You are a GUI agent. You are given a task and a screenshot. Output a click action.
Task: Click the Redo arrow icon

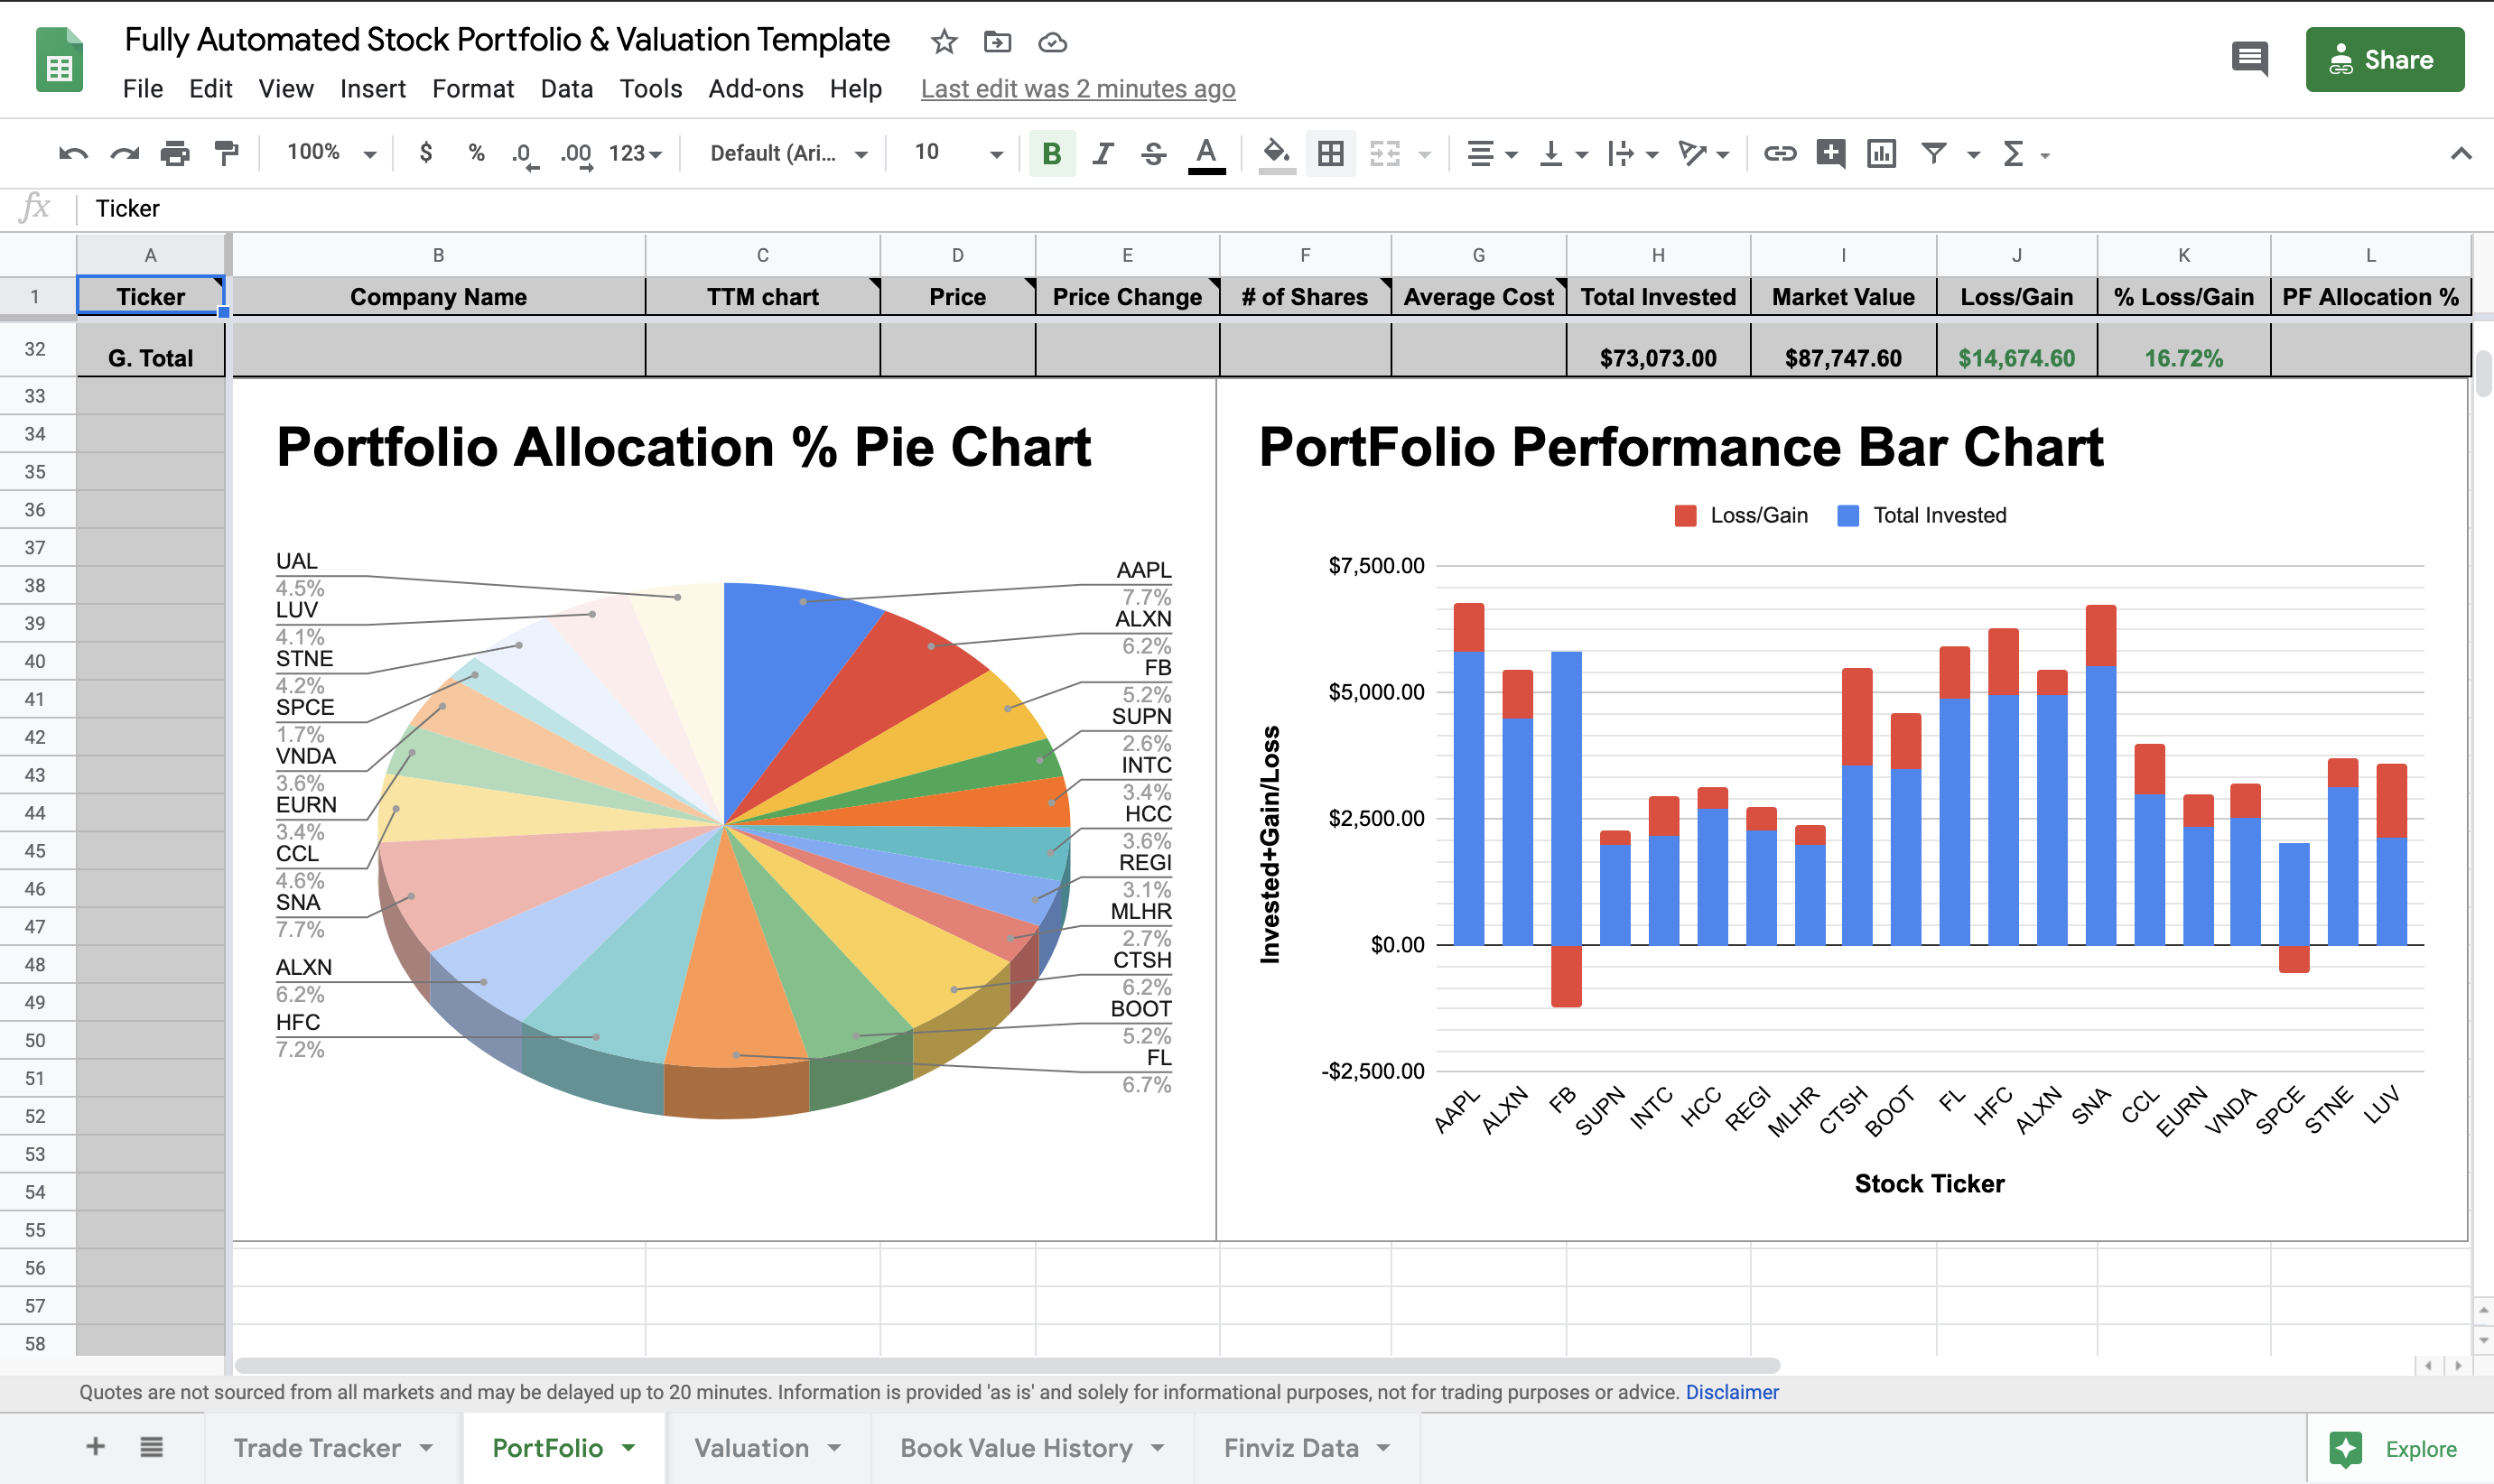[124, 153]
